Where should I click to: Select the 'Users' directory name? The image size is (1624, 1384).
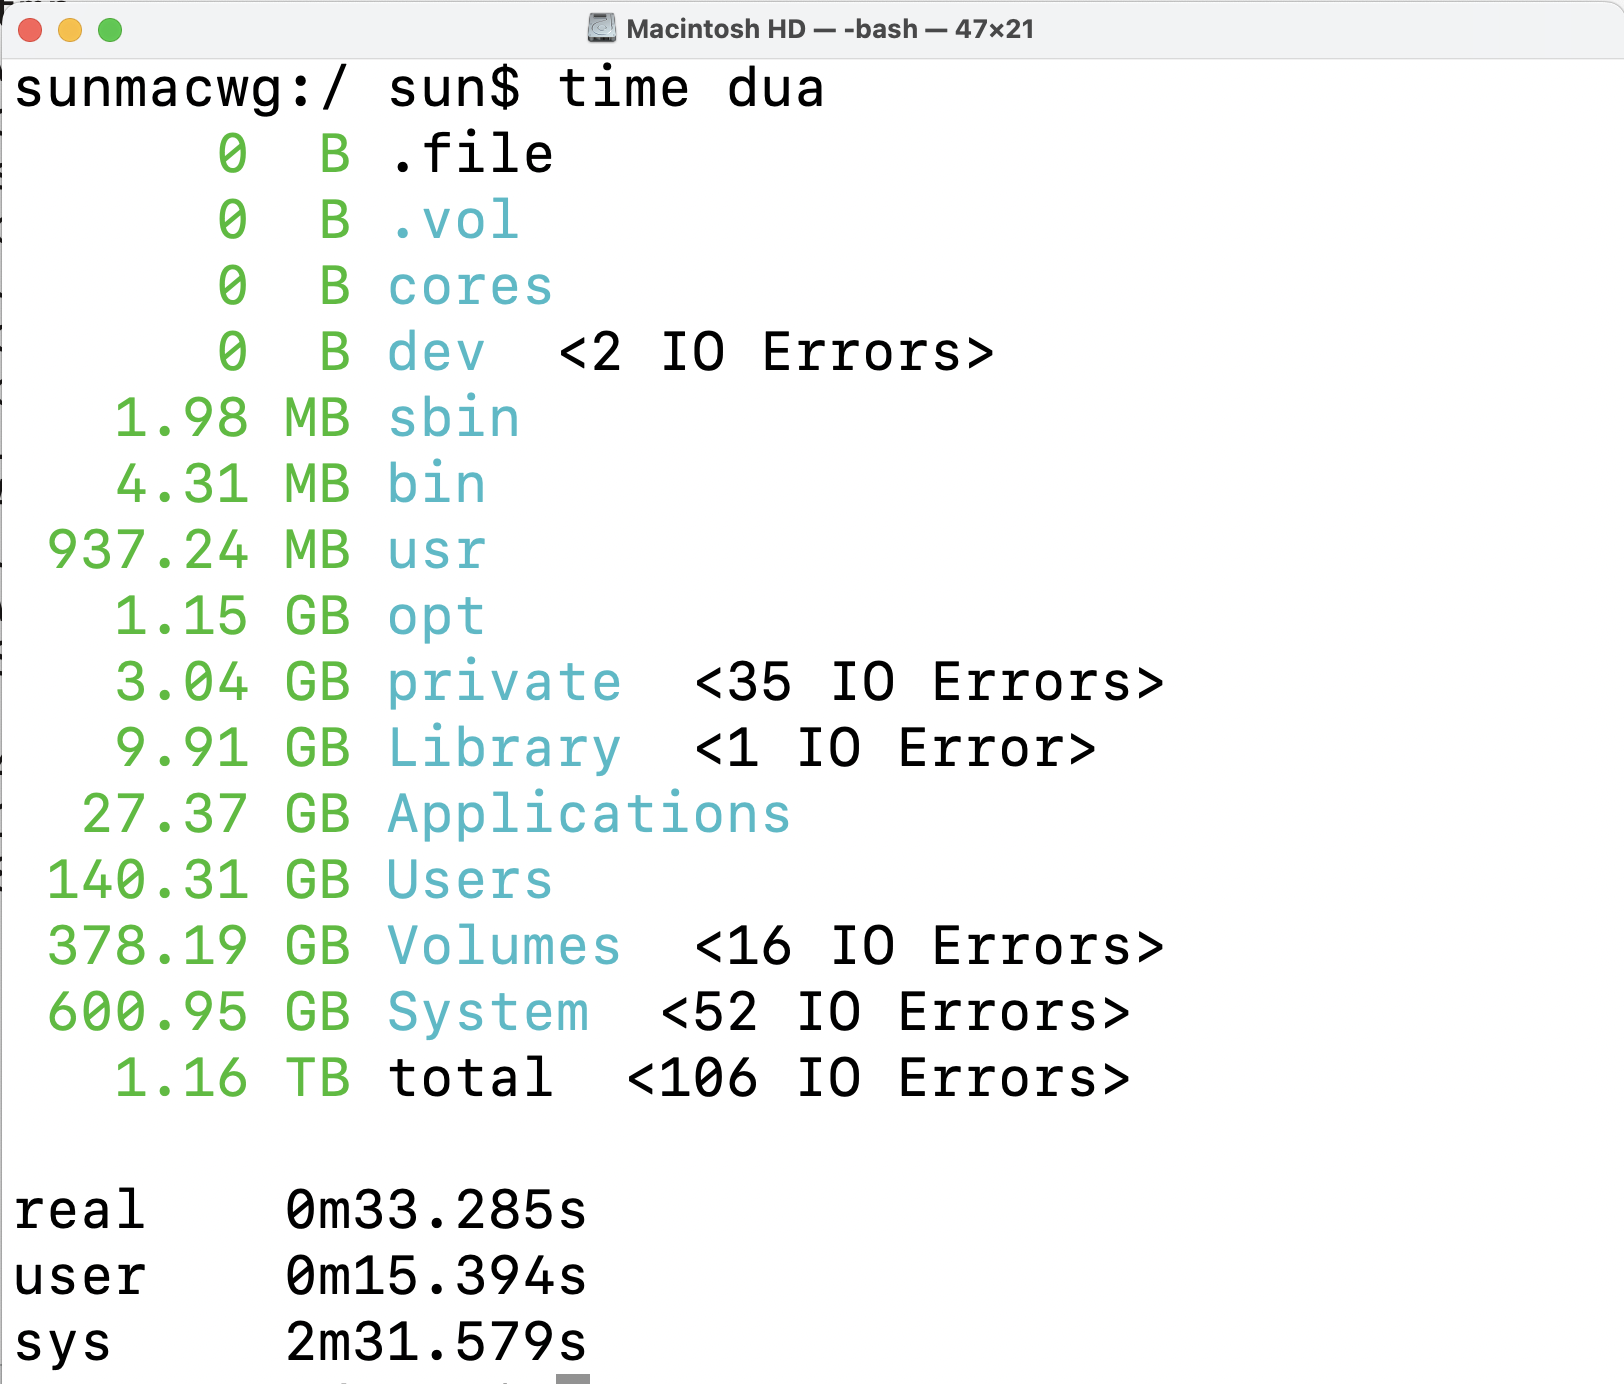pos(470,881)
